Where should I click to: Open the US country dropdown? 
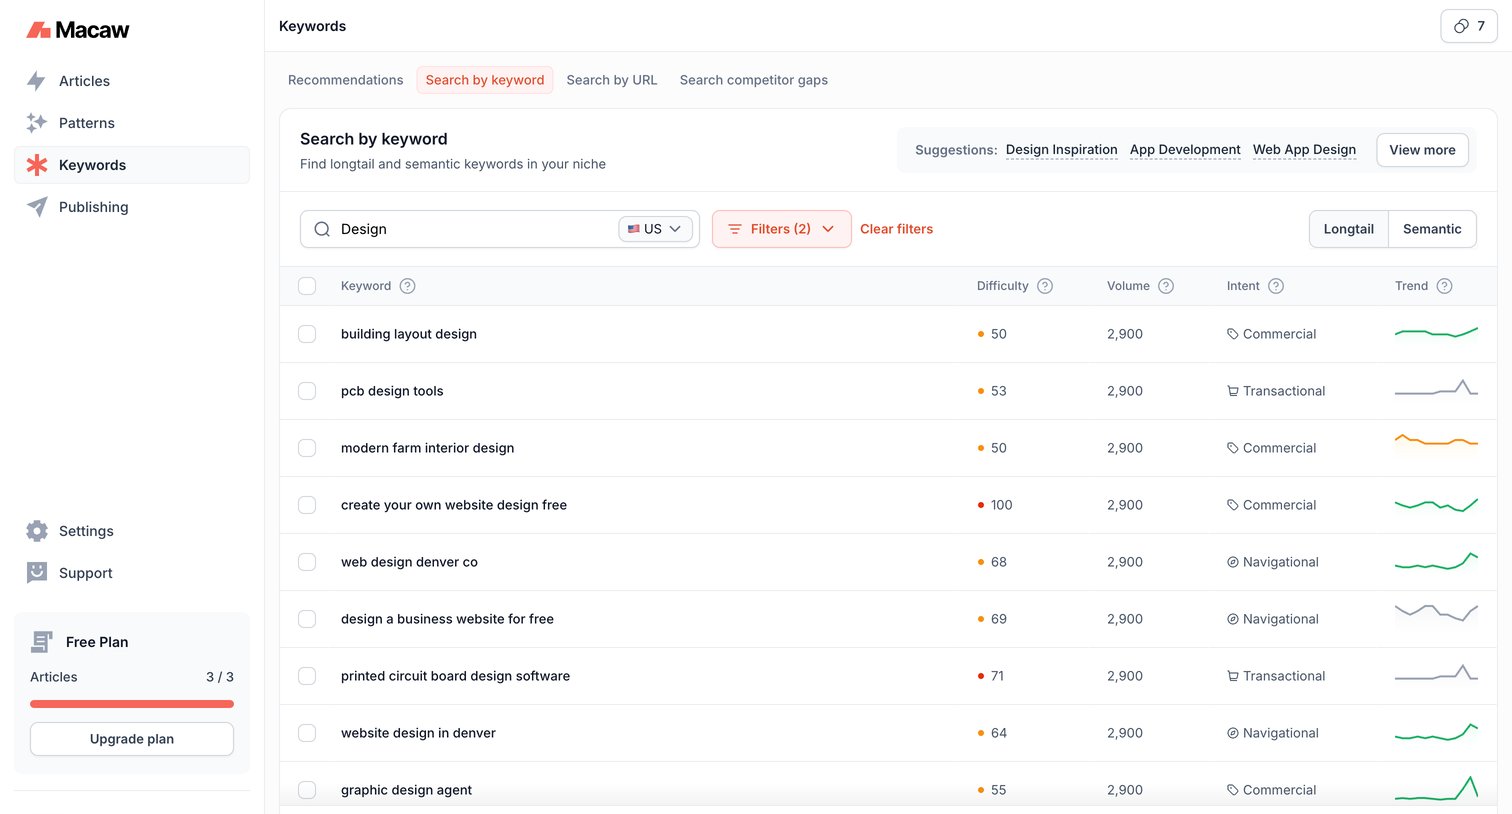click(x=655, y=229)
